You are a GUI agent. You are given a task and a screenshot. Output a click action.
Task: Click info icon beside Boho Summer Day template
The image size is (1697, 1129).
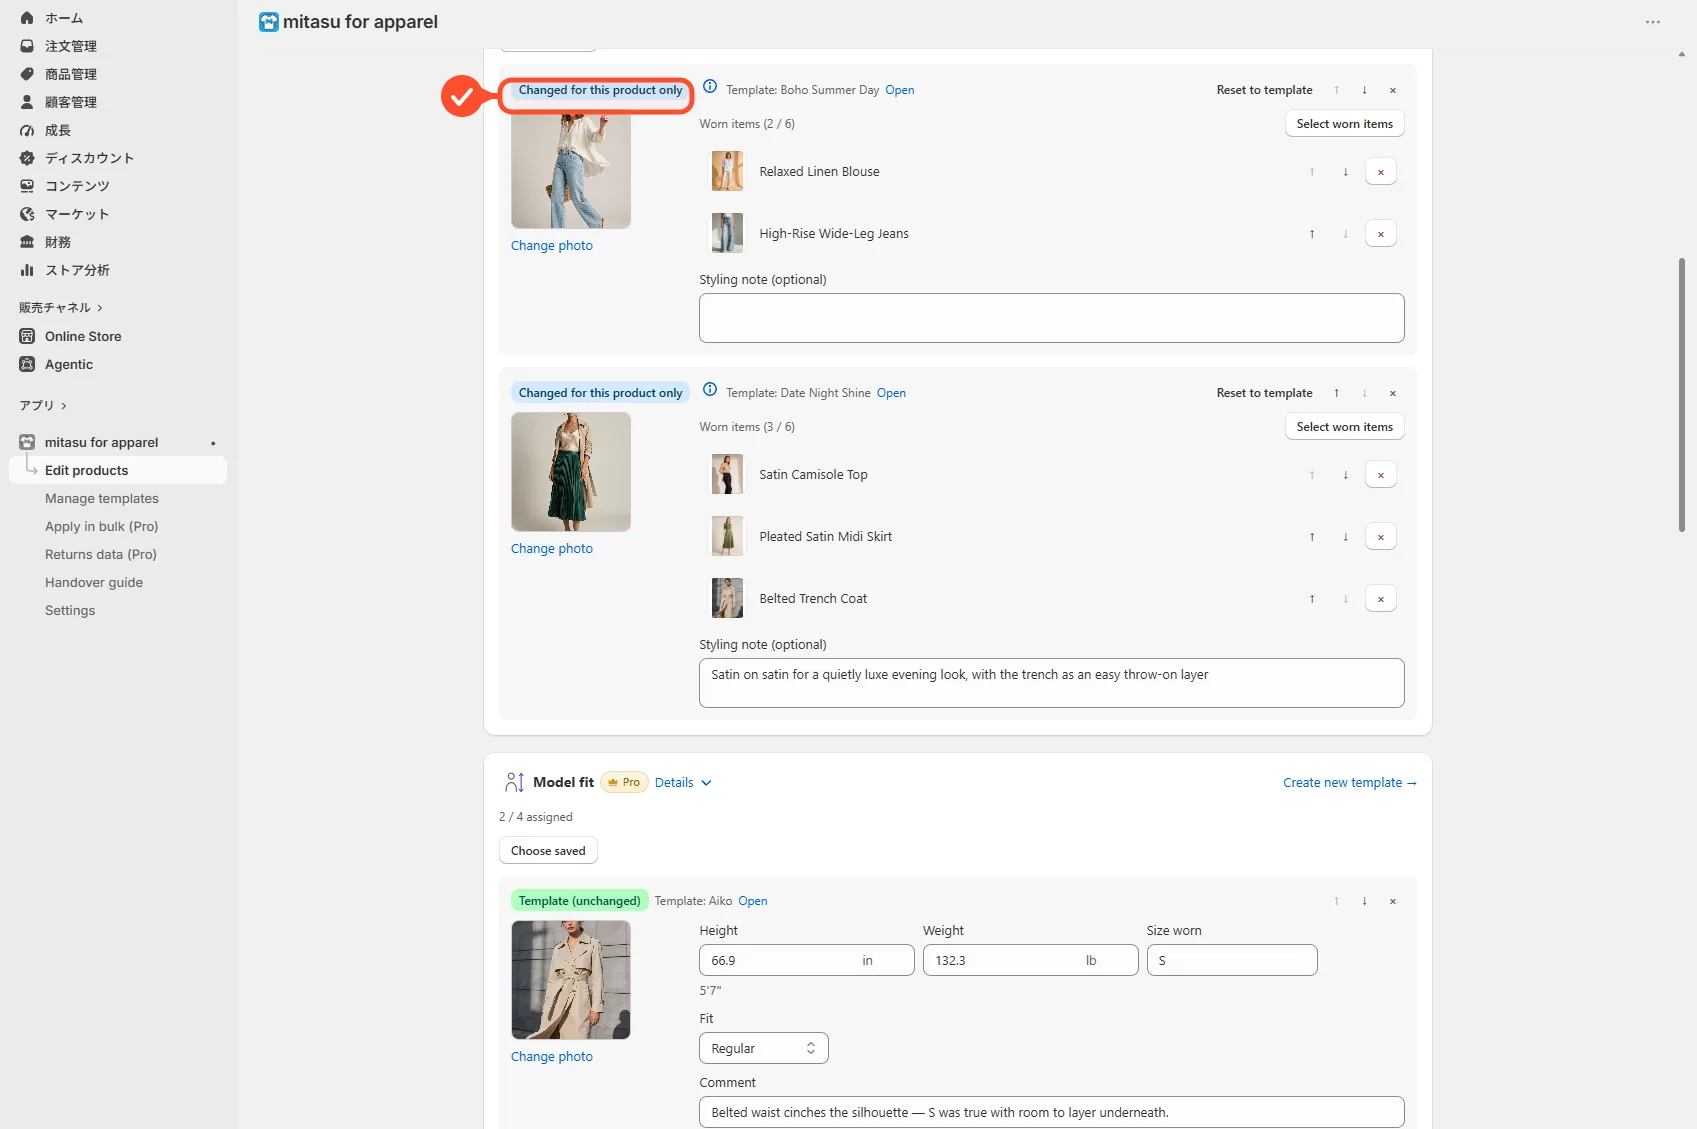(710, 87)
